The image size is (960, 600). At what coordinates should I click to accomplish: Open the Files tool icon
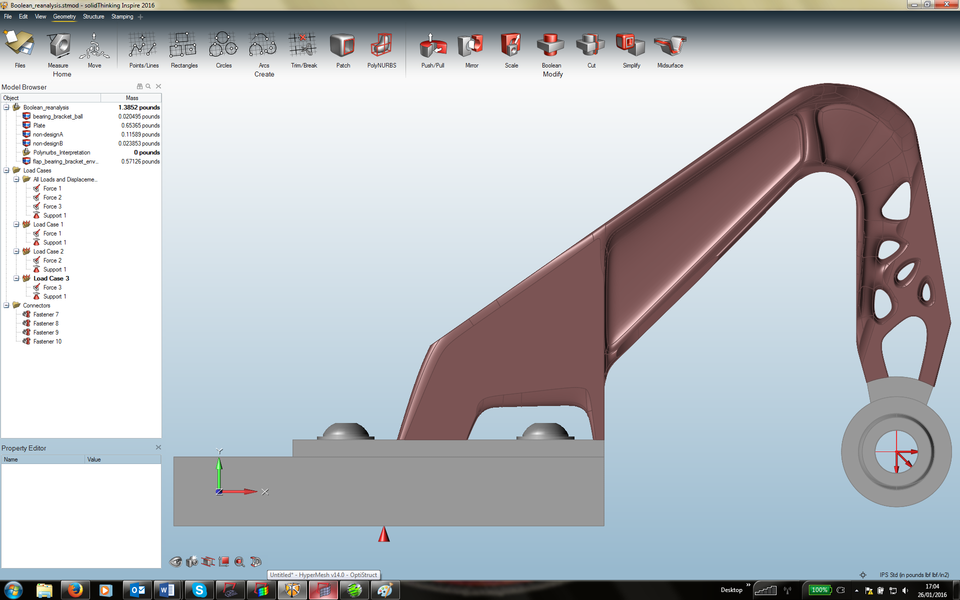click(20, 45)
